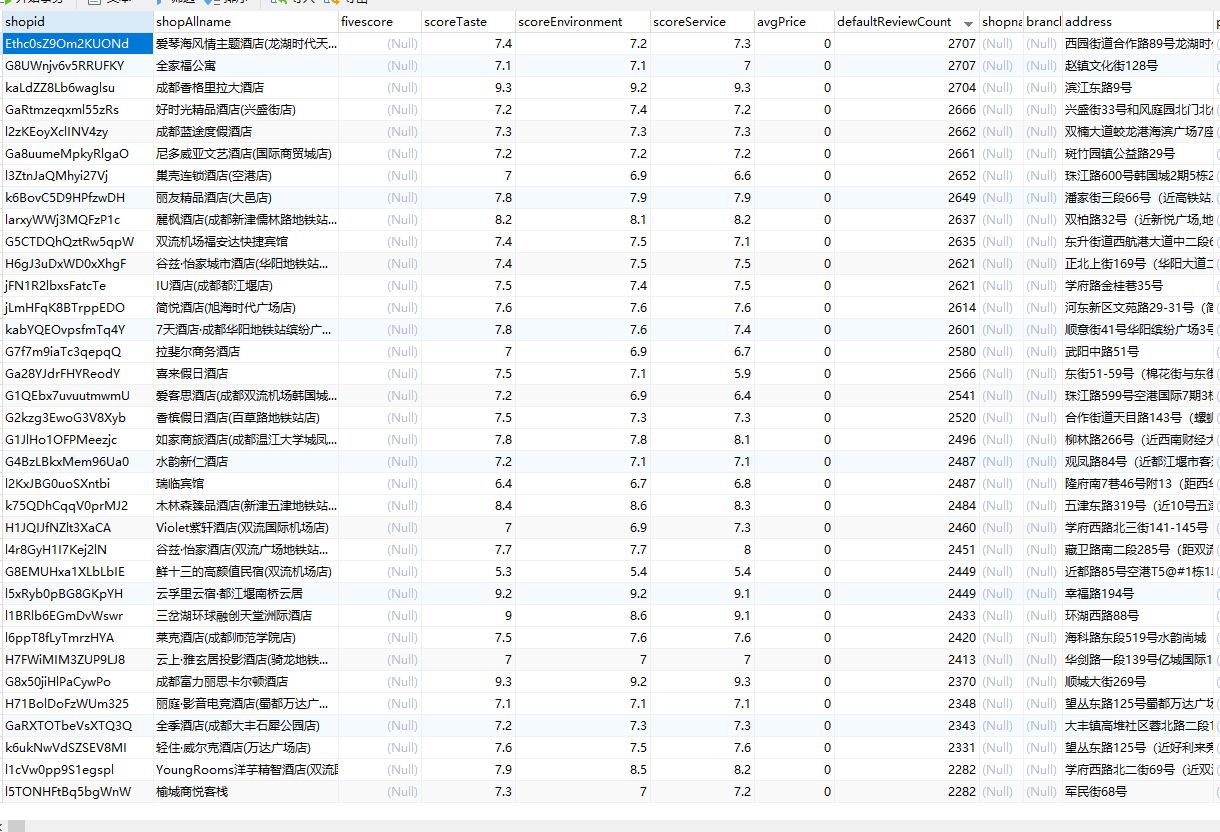
Task: Click shopid cell G8UWnjv6v5RRUFKY
Action: click(77, 66)
